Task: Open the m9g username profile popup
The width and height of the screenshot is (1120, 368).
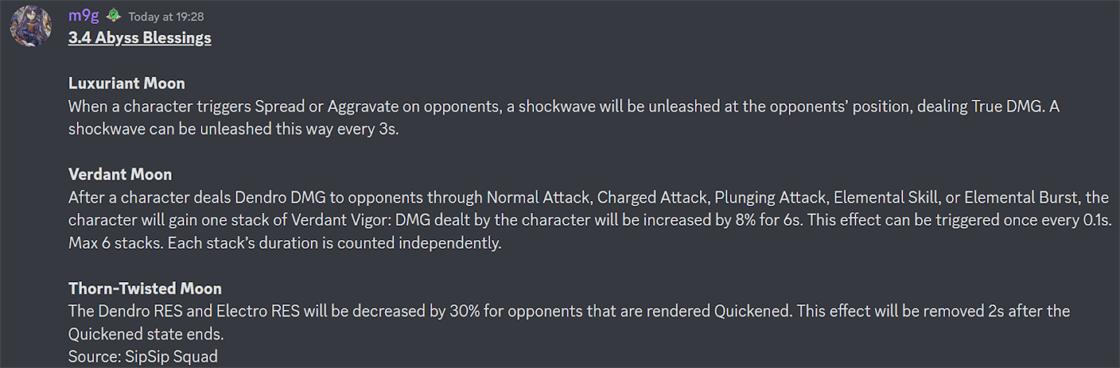Action: [x=85, y=16]
